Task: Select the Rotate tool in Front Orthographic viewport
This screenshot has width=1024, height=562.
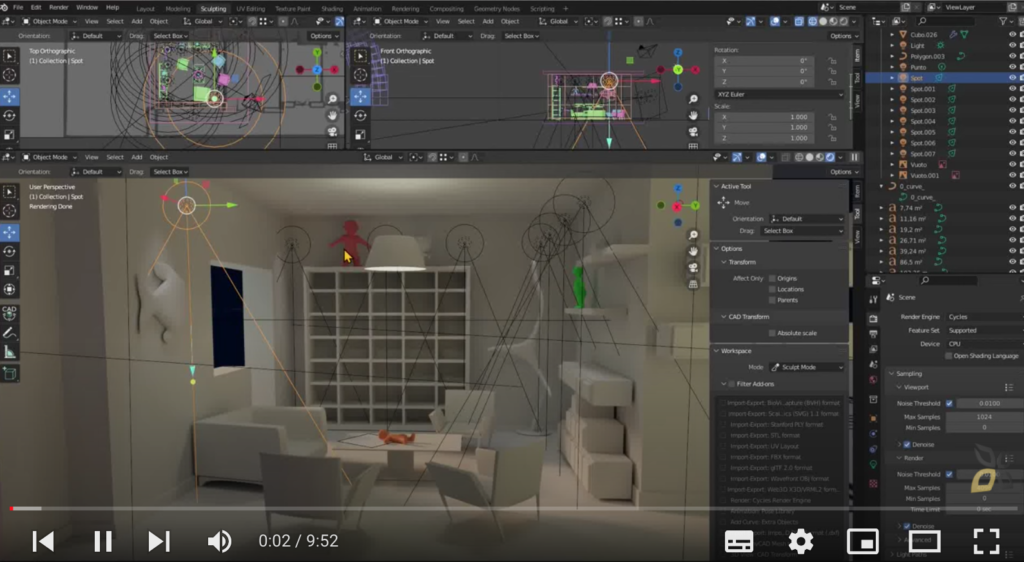Action: (360, 116)
